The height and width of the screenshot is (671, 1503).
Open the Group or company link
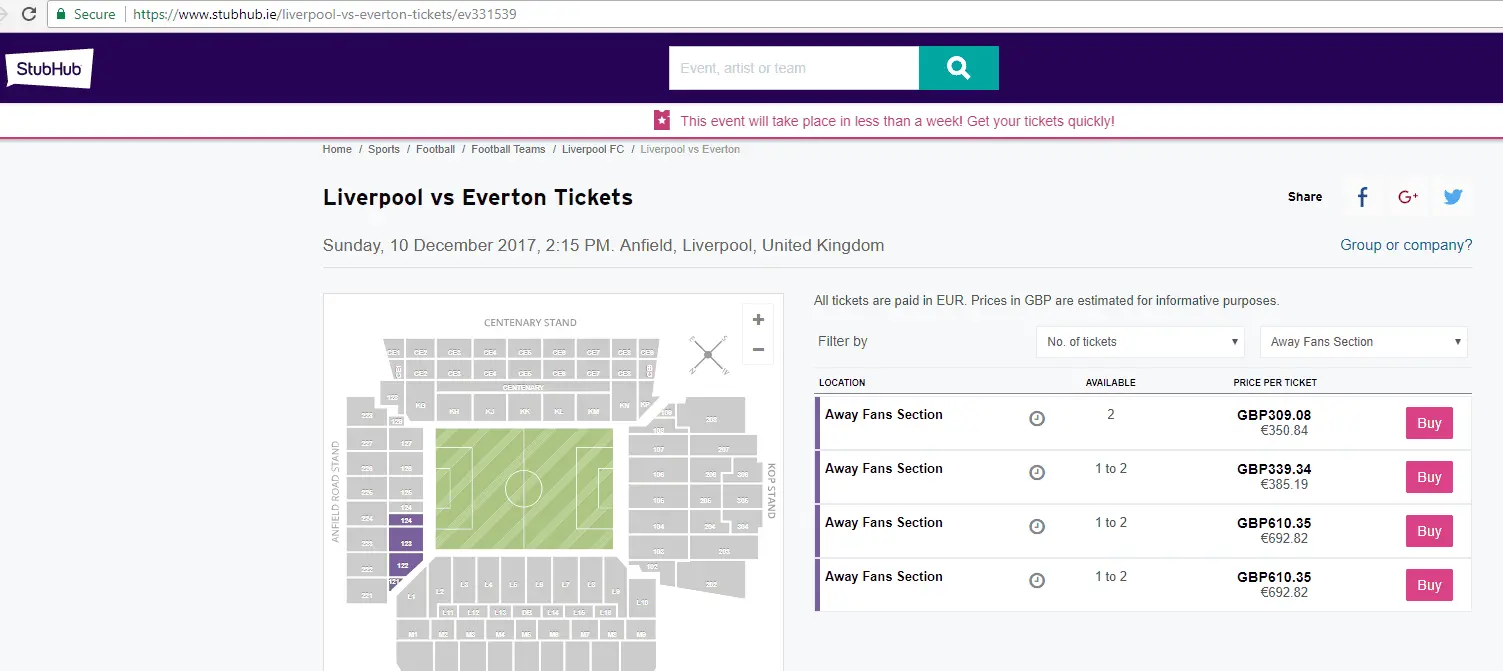click(x=1406, y=245)
